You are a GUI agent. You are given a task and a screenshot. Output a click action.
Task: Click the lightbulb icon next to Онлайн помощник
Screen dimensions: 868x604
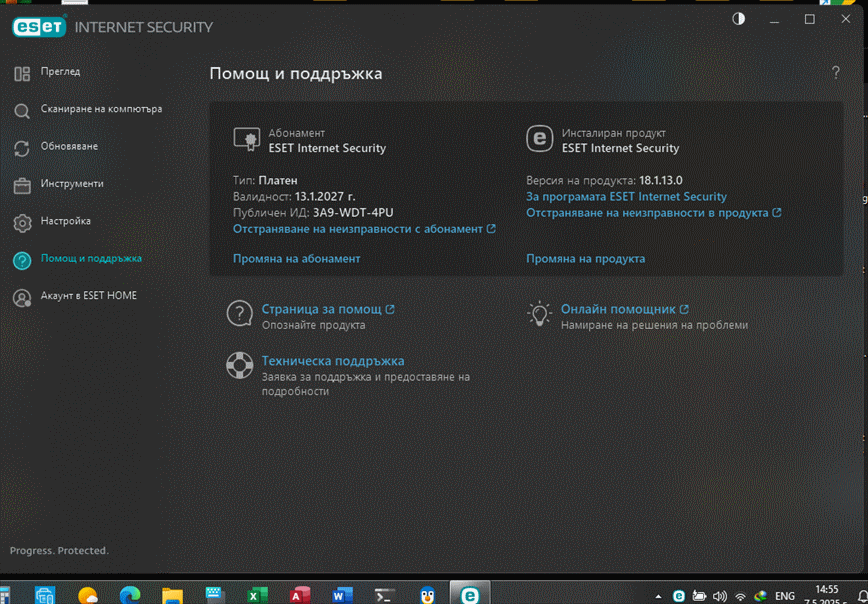coord(539,314)
